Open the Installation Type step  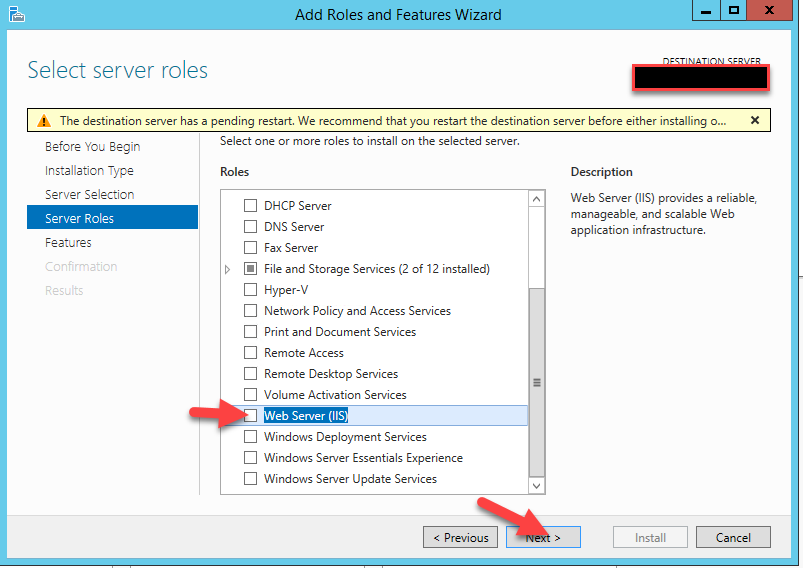pos(89,171)
